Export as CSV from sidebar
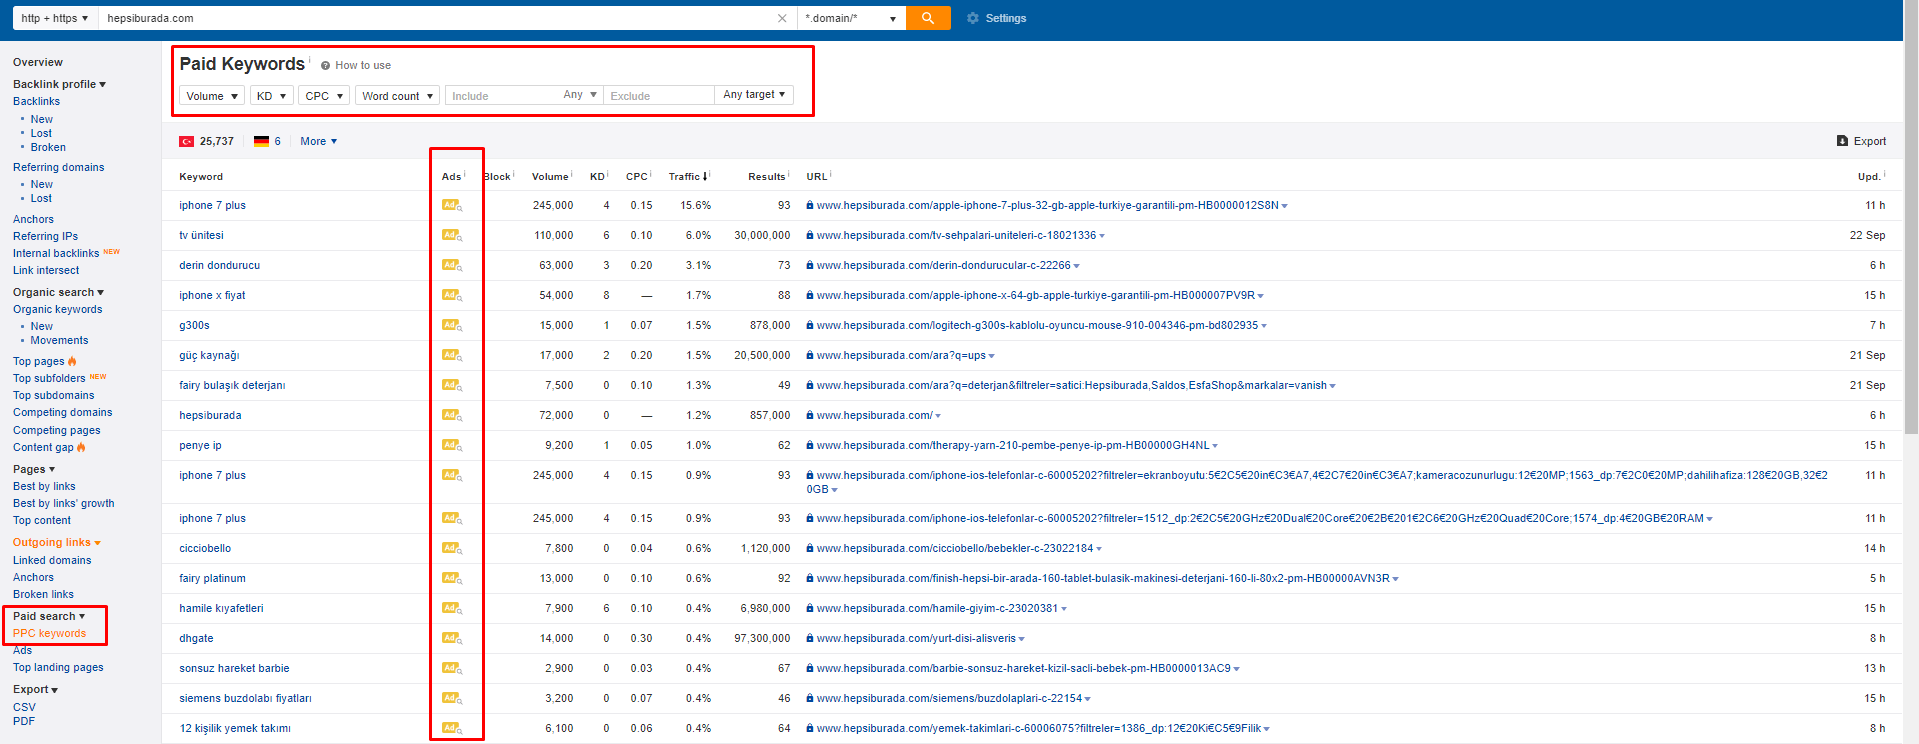 tap(24, 707)
